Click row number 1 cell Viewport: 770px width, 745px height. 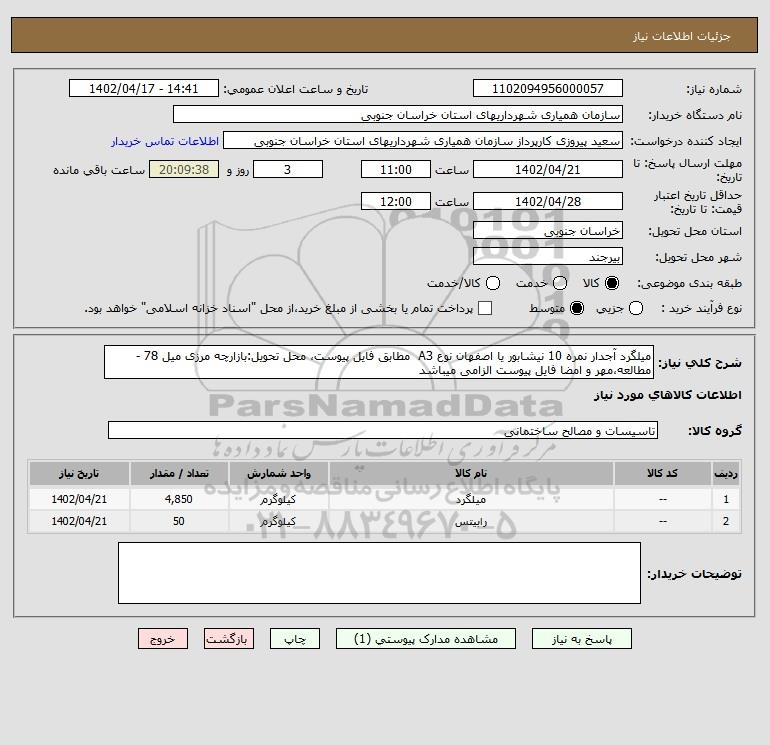click(x=726, y=499)
